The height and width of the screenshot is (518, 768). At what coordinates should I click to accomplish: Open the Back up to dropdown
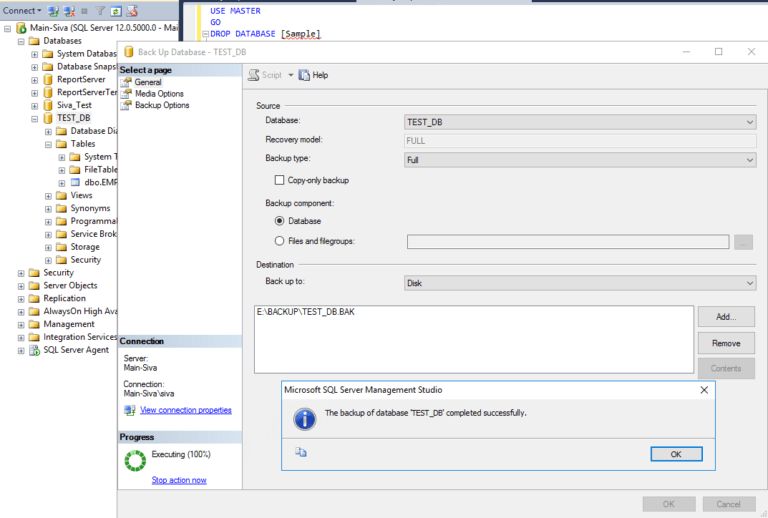tap(579, 283)
